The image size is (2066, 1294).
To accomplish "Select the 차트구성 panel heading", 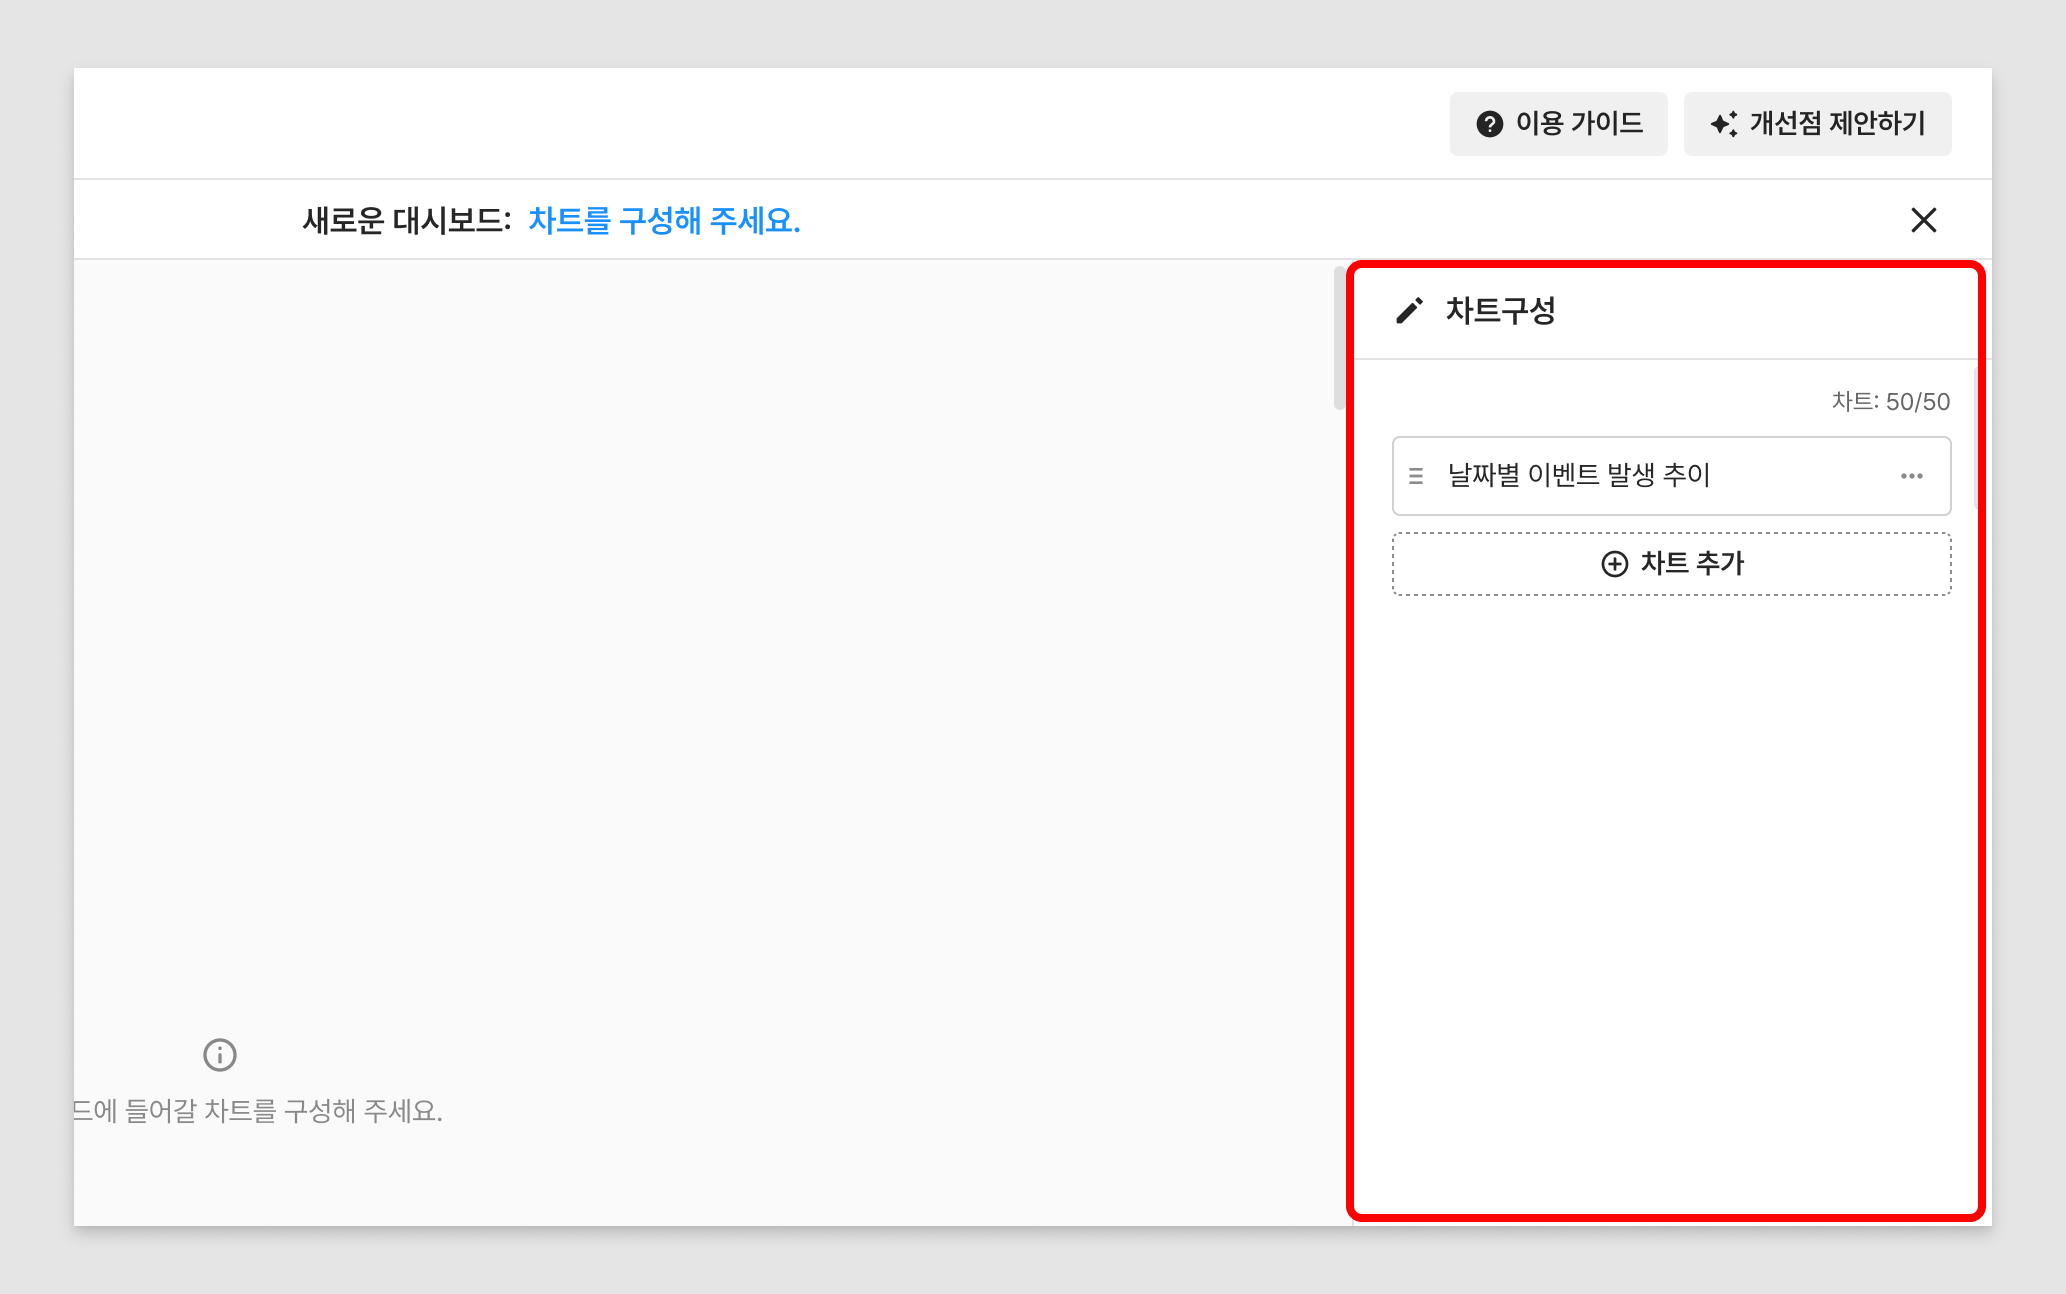I will point(1500,311).
